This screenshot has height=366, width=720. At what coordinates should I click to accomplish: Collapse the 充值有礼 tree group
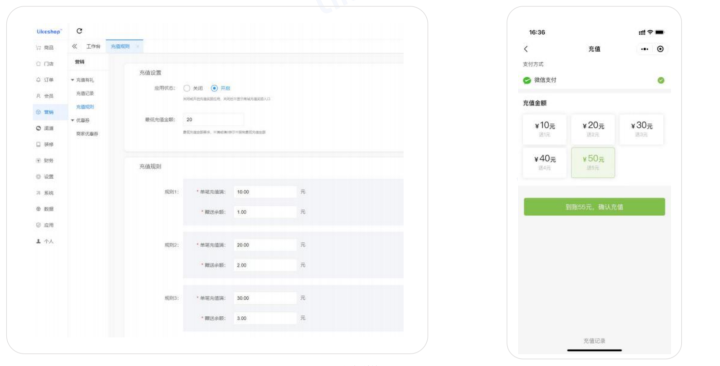click(x=73, y=80)
